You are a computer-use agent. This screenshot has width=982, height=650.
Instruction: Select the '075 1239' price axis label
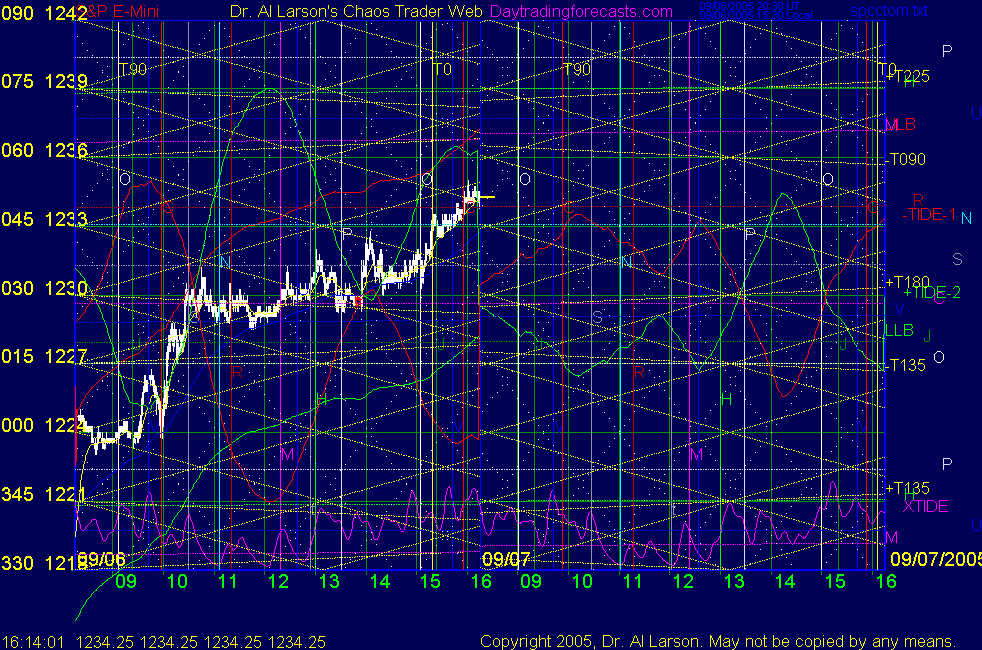pos(44,81)
